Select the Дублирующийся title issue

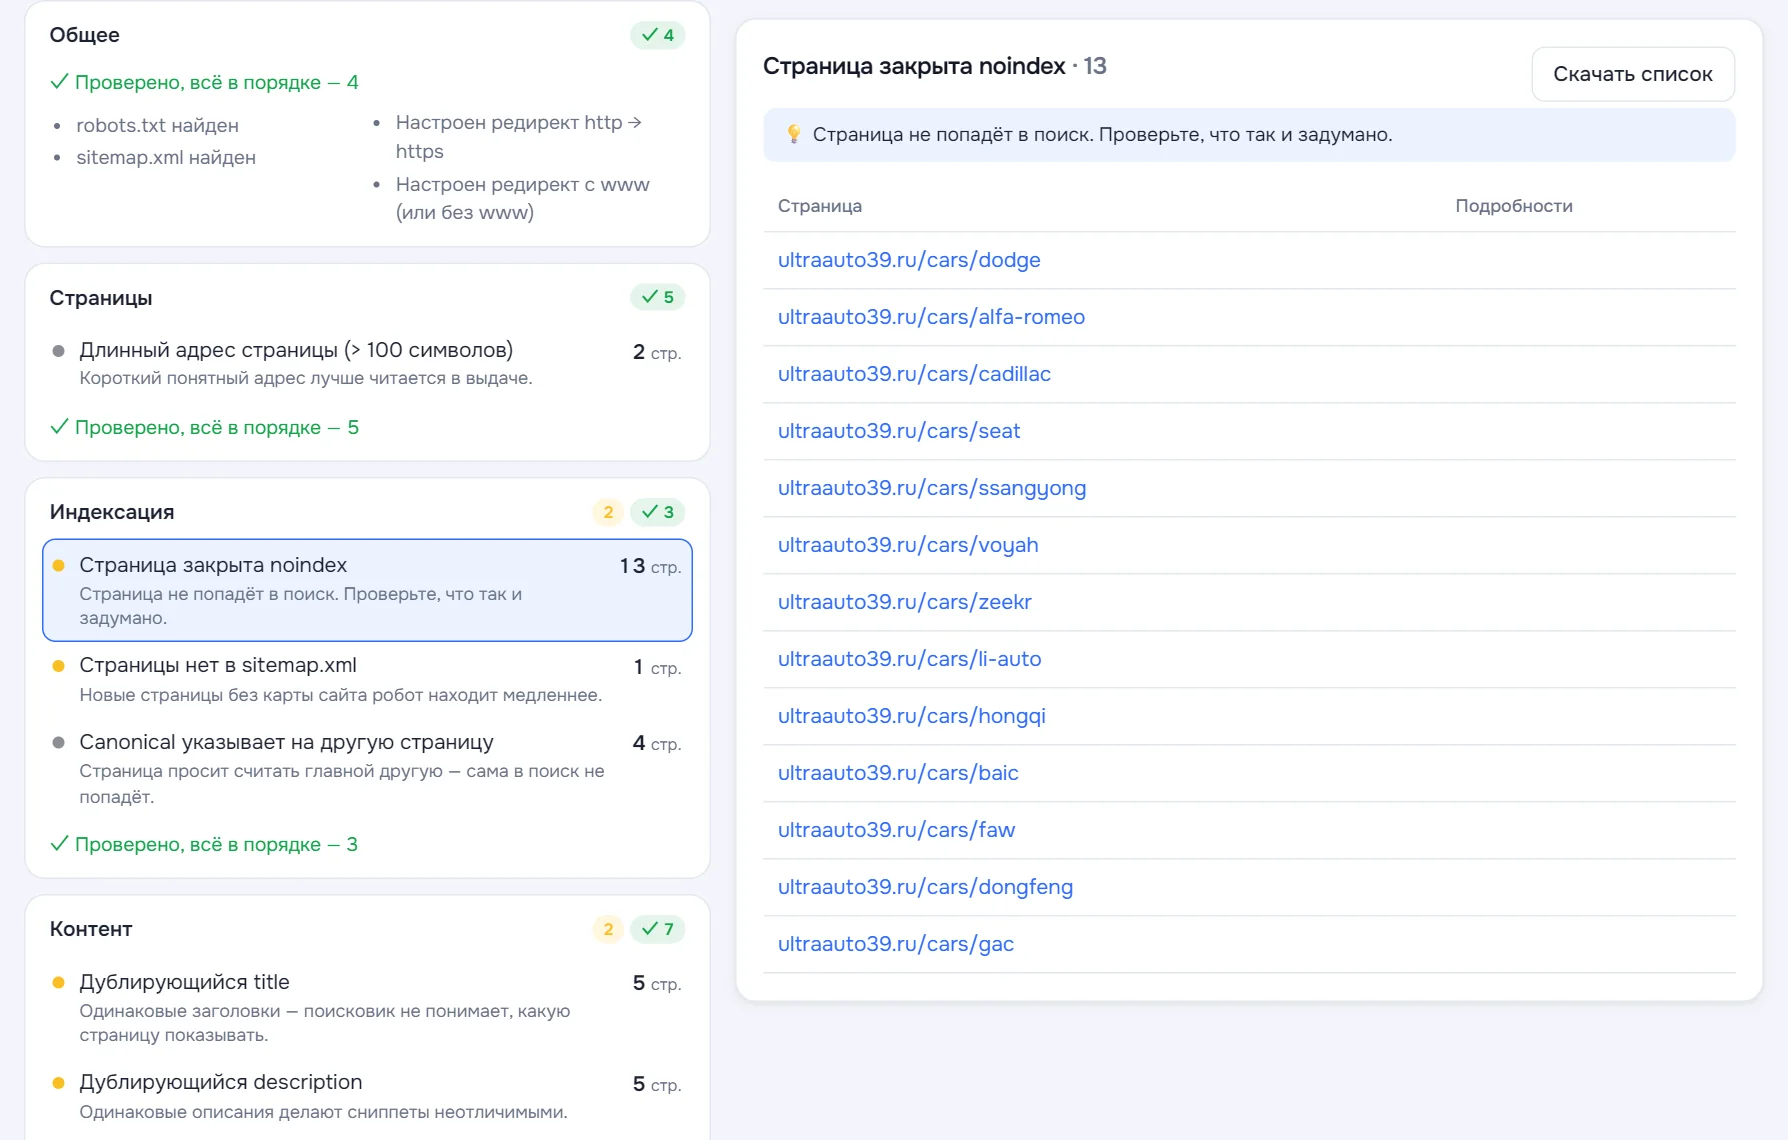pos(367,1007)
